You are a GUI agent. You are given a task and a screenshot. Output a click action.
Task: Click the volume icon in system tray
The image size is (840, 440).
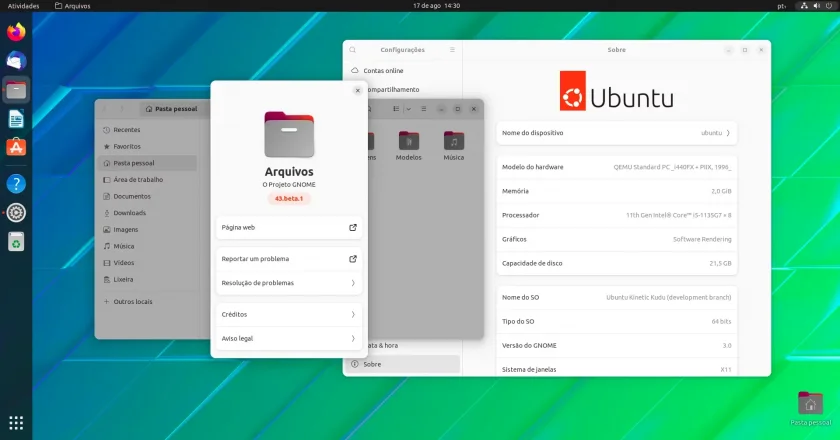coord(816,6)
